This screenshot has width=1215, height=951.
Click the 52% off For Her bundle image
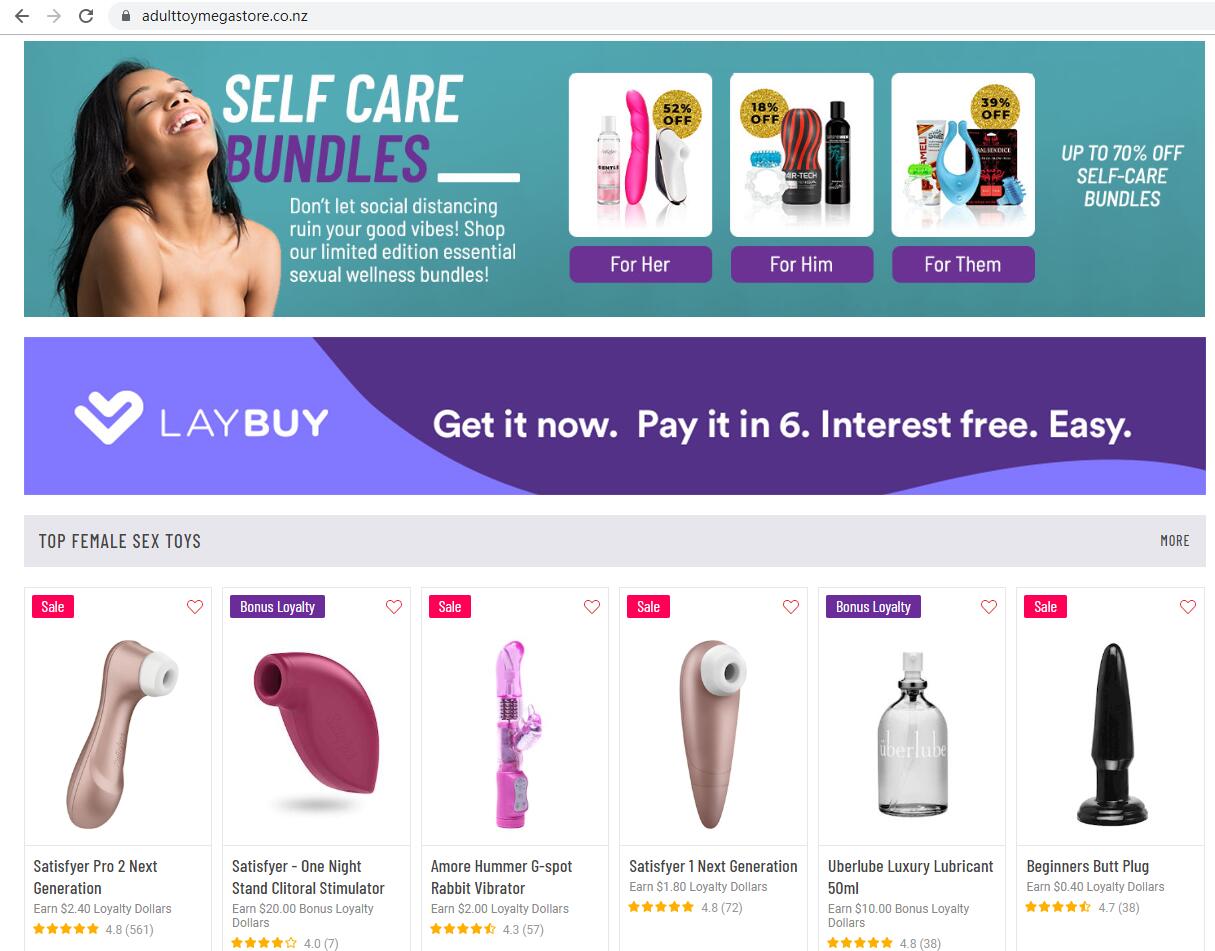[x=640, y=155]
